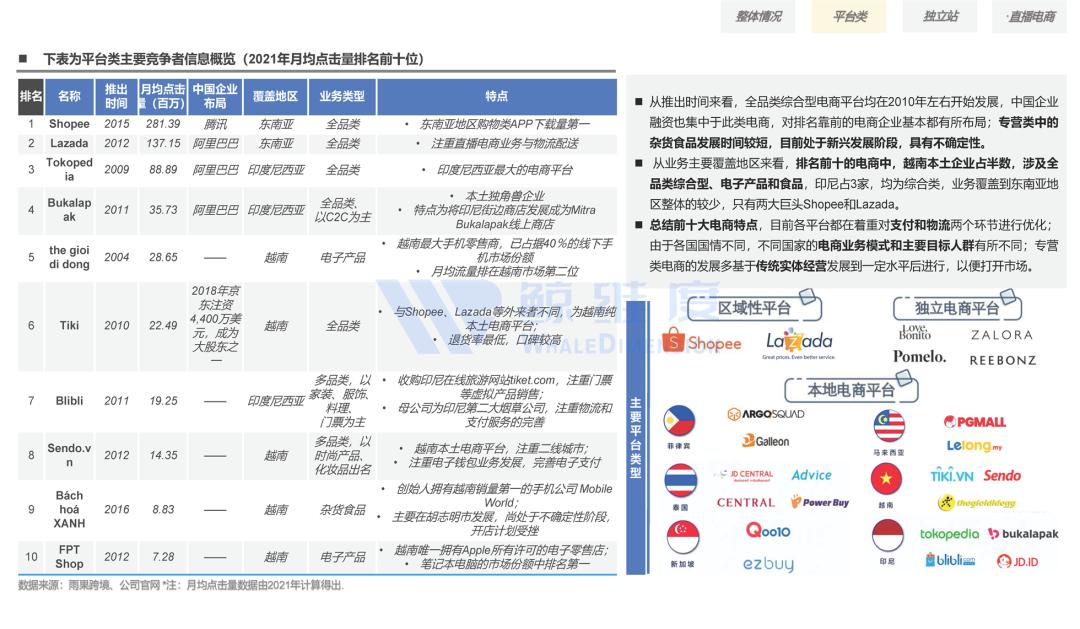Click the 本地电商平台 label box
1080x629 pixels.
(x=851, y=391)
